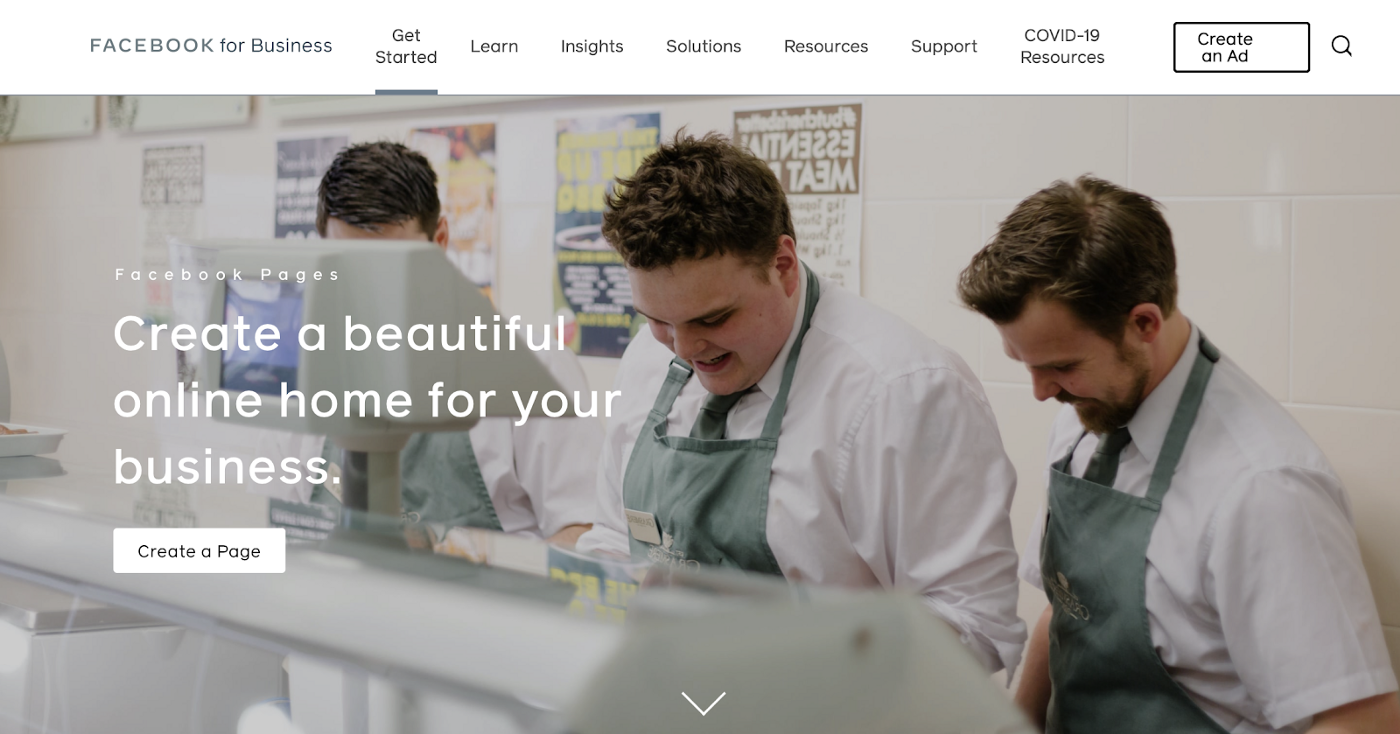The height and width of the screenshot is (734, 1400).
Task: Click the Facebook for Business logo
Action: [x=211, y=45]
